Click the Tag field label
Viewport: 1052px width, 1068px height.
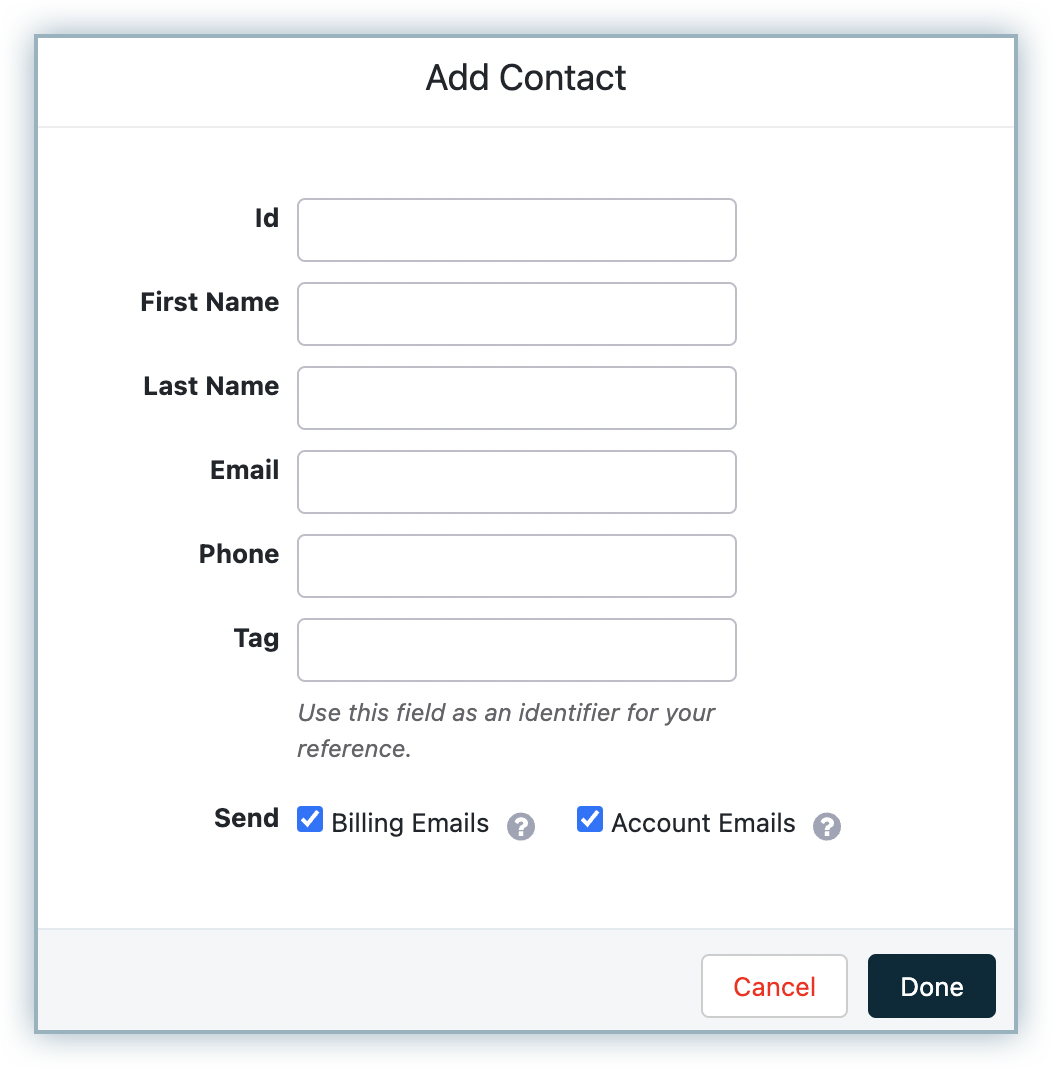pyautogui.click(x=257, y=639)
